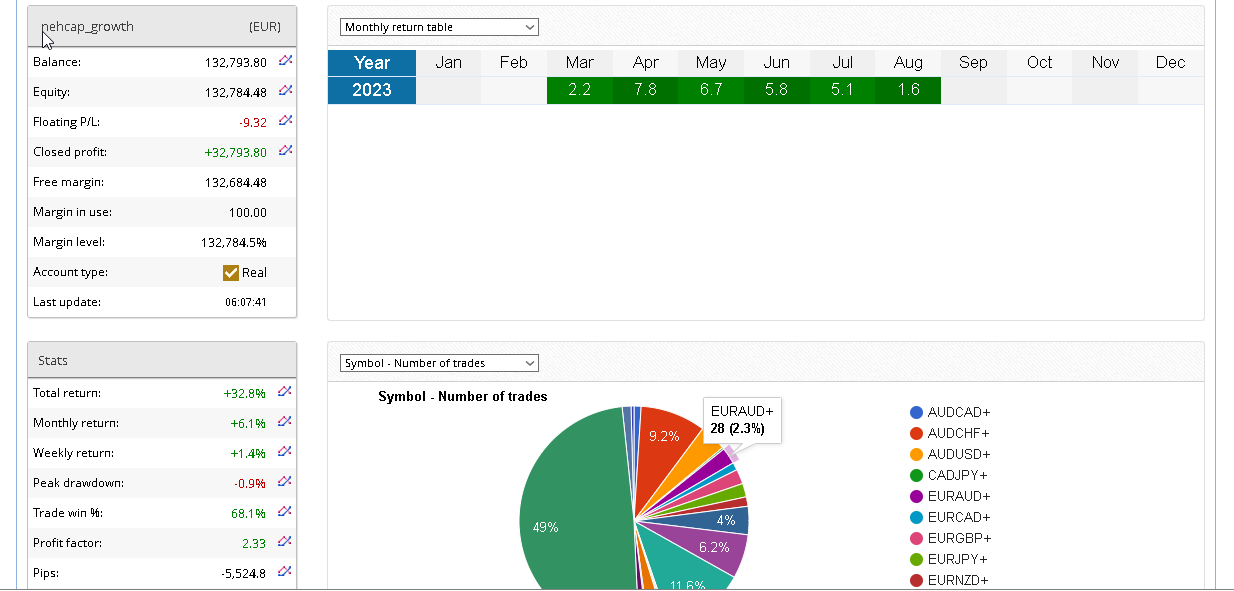Click the Year column header

tap(372, 62)
